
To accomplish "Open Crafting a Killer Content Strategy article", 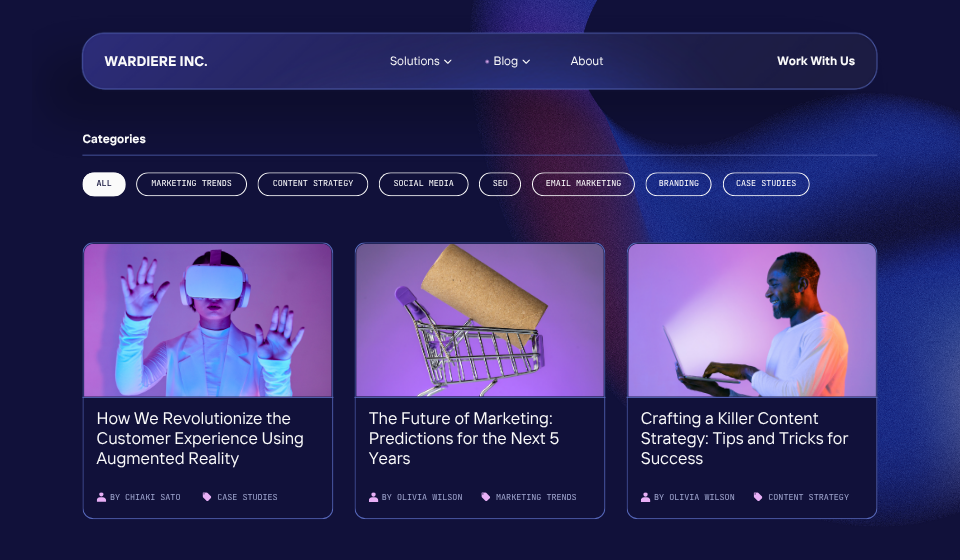I will [744, 439].
